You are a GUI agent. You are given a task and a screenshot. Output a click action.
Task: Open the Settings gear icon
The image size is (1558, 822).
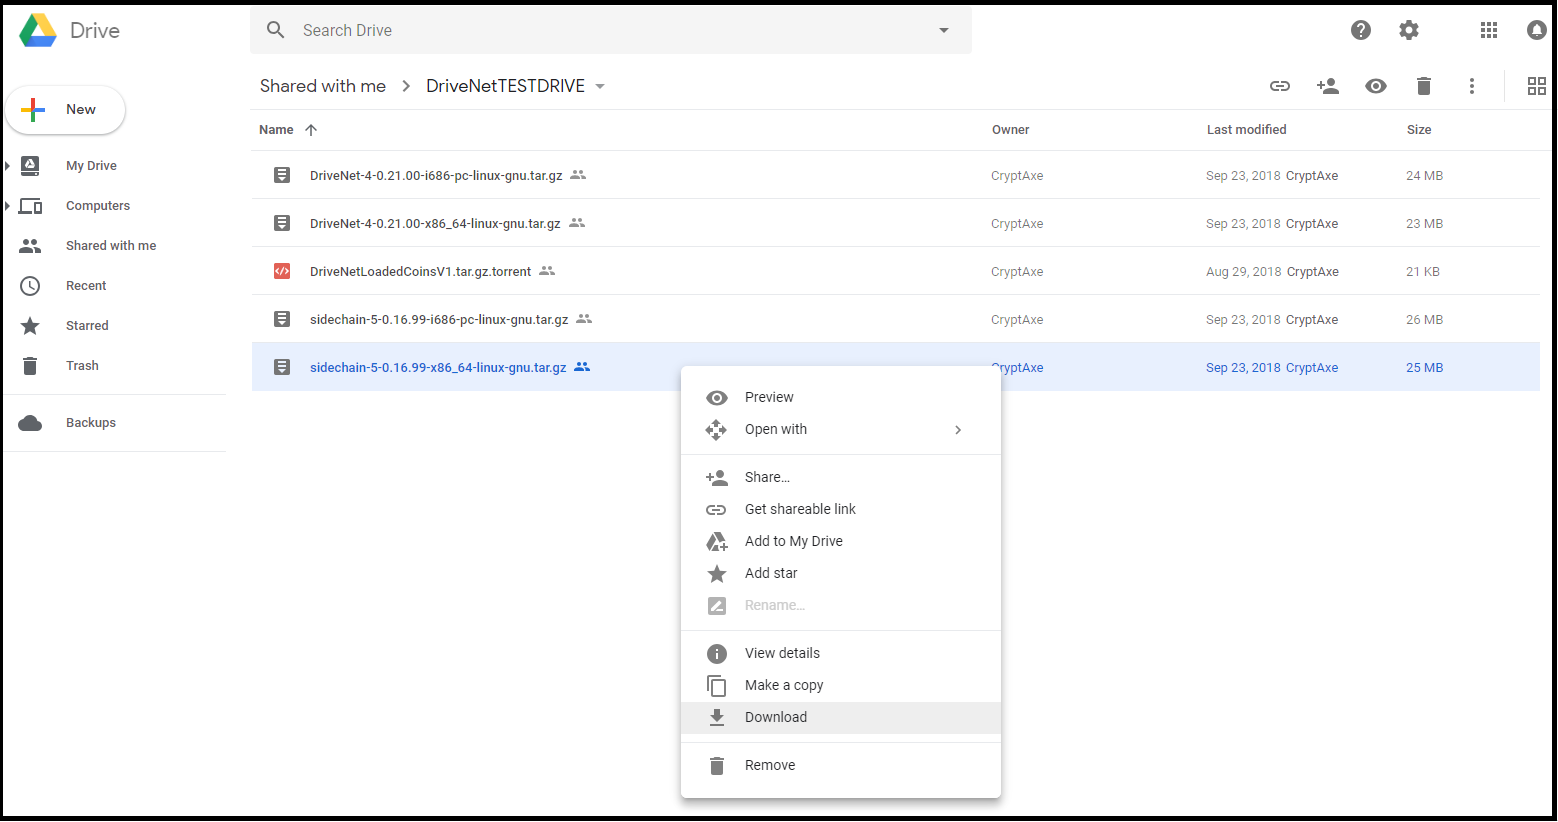[x=1409, y=30]
